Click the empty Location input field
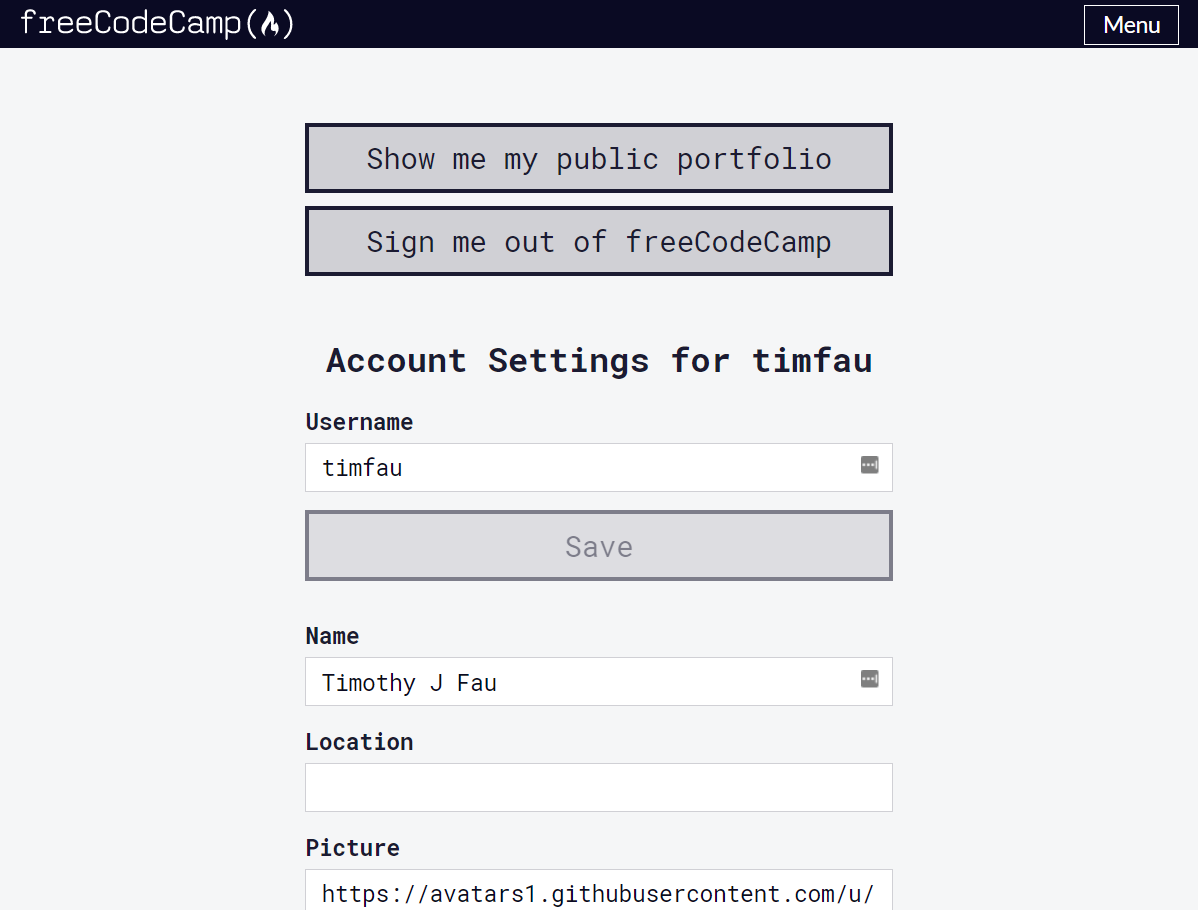Screen dimensions: 1198x910 click(x=598, y=787)
